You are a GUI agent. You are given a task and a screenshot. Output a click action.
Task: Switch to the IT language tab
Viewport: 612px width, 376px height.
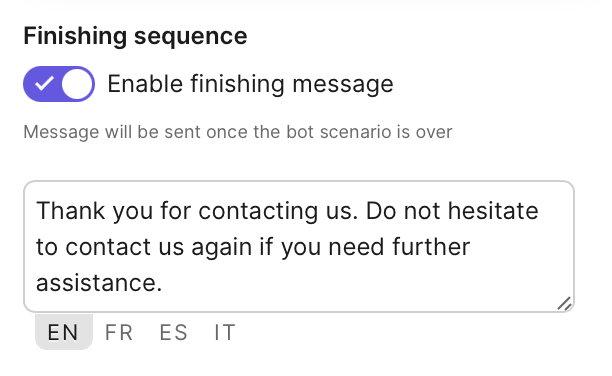click(225, 332)
